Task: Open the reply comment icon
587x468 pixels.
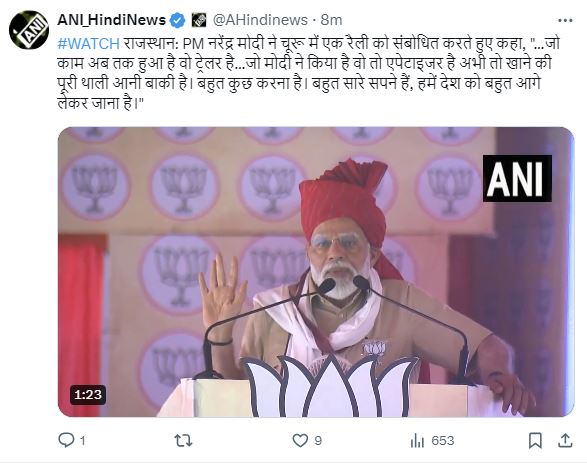Action: pos(66,440)
